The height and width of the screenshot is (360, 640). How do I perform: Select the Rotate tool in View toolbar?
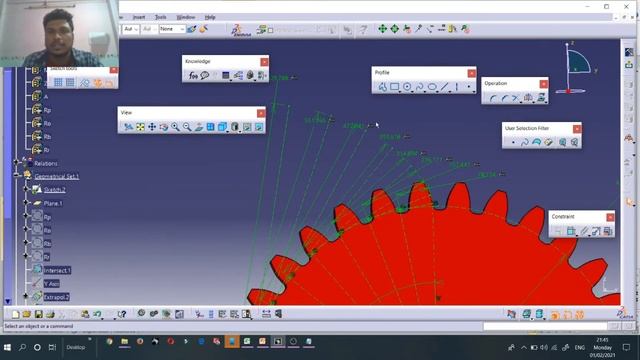click(164, 127)
